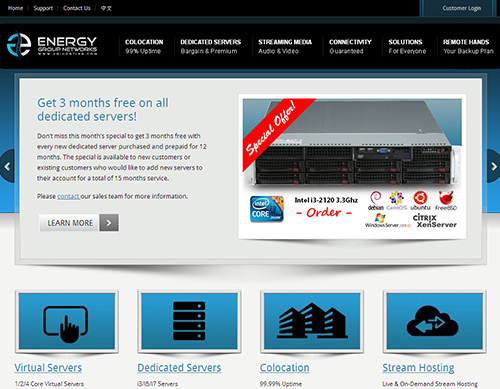
Task: Click the CentOS logo
Action: click(x=397, y=200)
